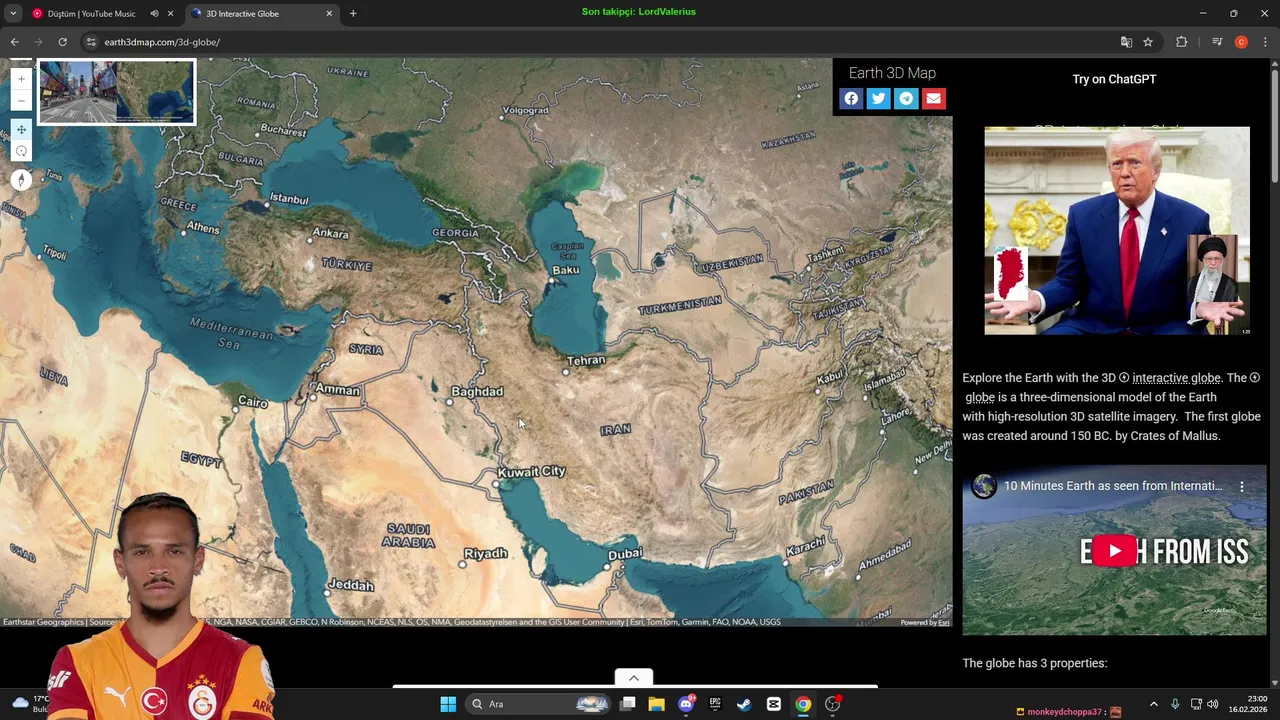Open the Windows Start menu
The image size is (1280, 720).
point(448,704)
